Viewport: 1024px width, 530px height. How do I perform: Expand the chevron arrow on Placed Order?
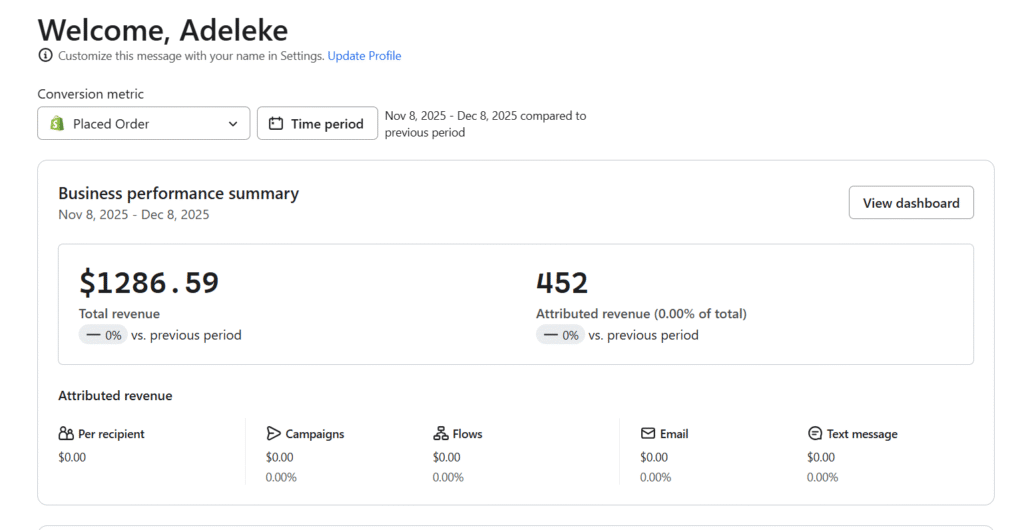tap(233, 124)
